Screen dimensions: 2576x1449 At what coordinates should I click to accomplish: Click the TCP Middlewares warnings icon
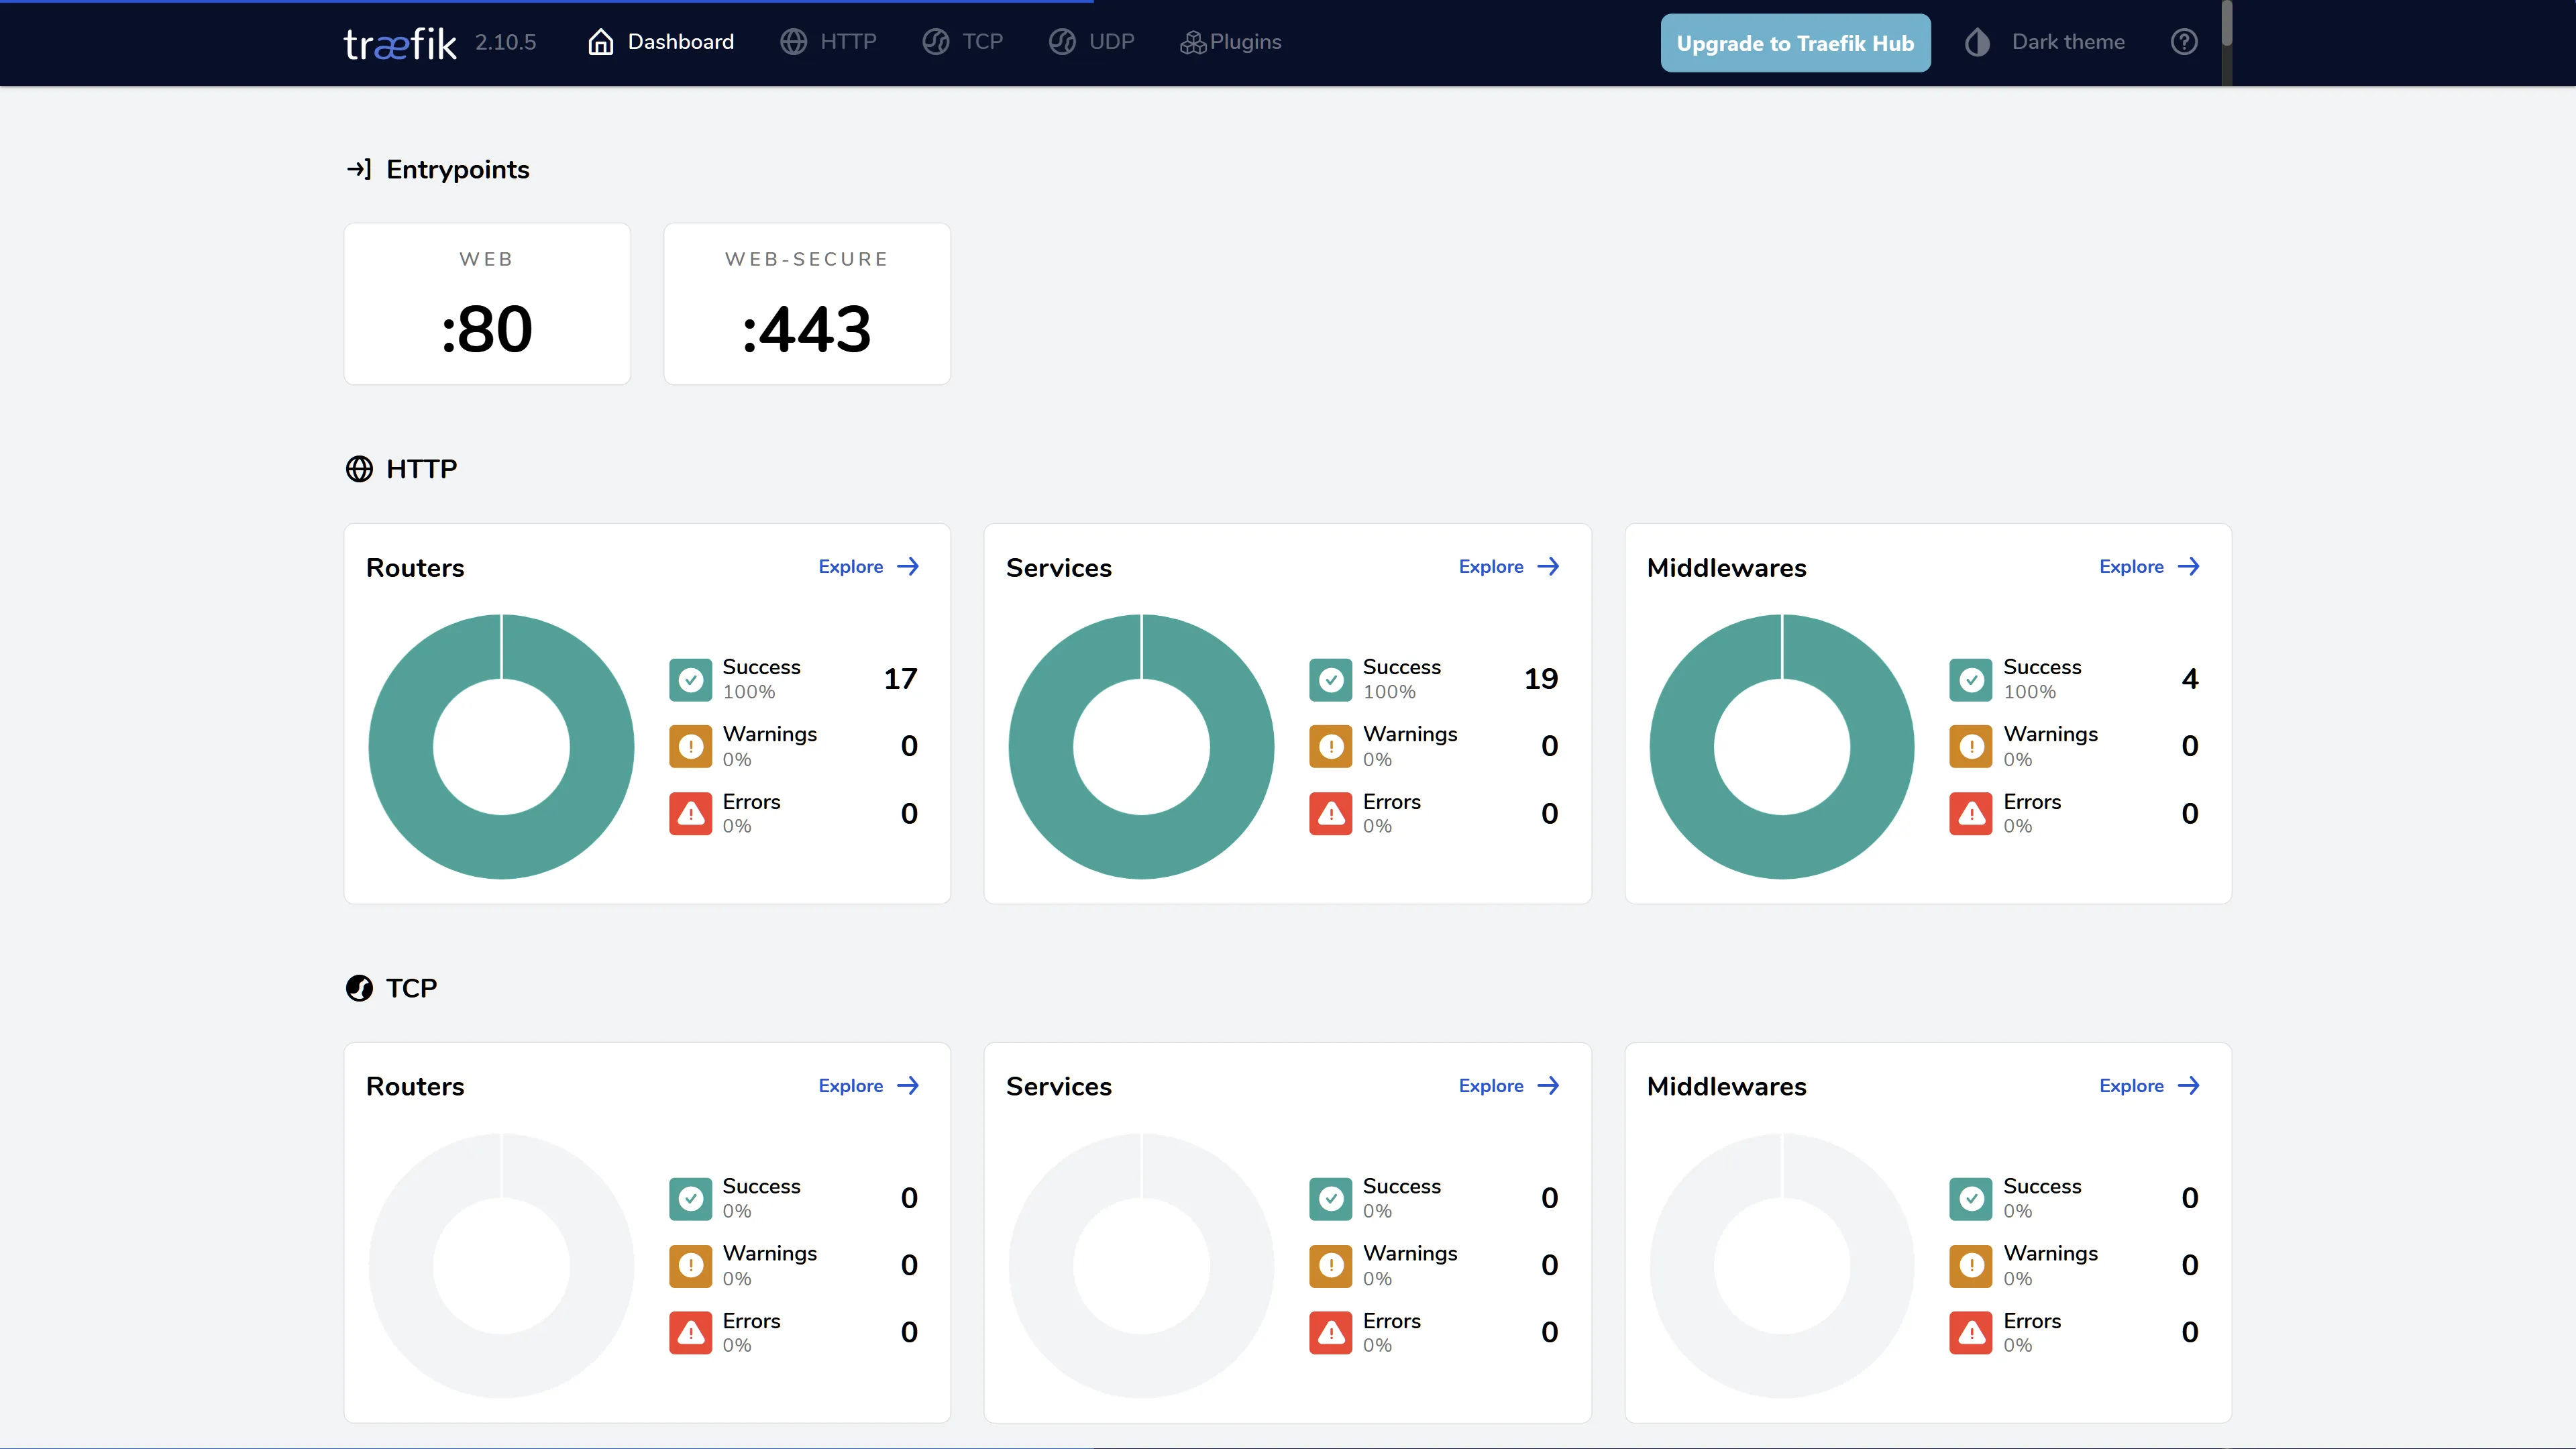(1970, 1266)
